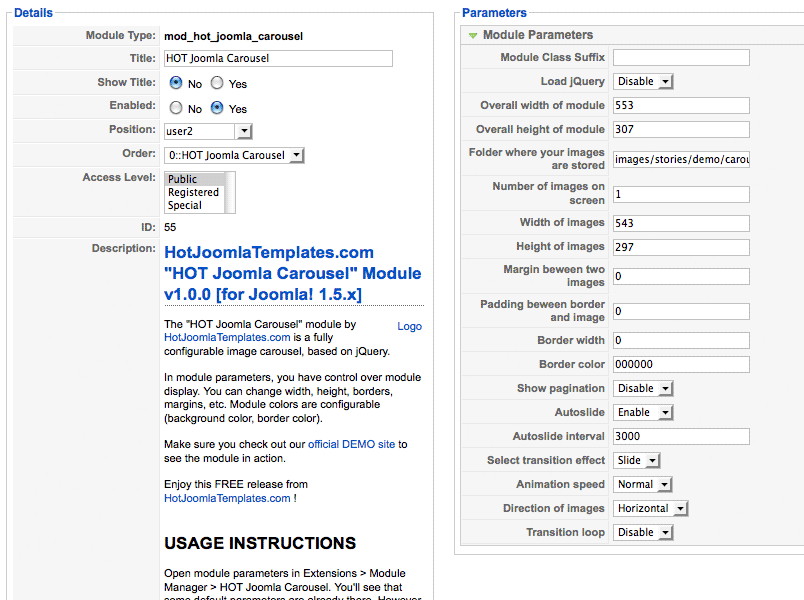
Task: Click the Margin between two images field
Action: pyautogui.click(x=681, y=277)
